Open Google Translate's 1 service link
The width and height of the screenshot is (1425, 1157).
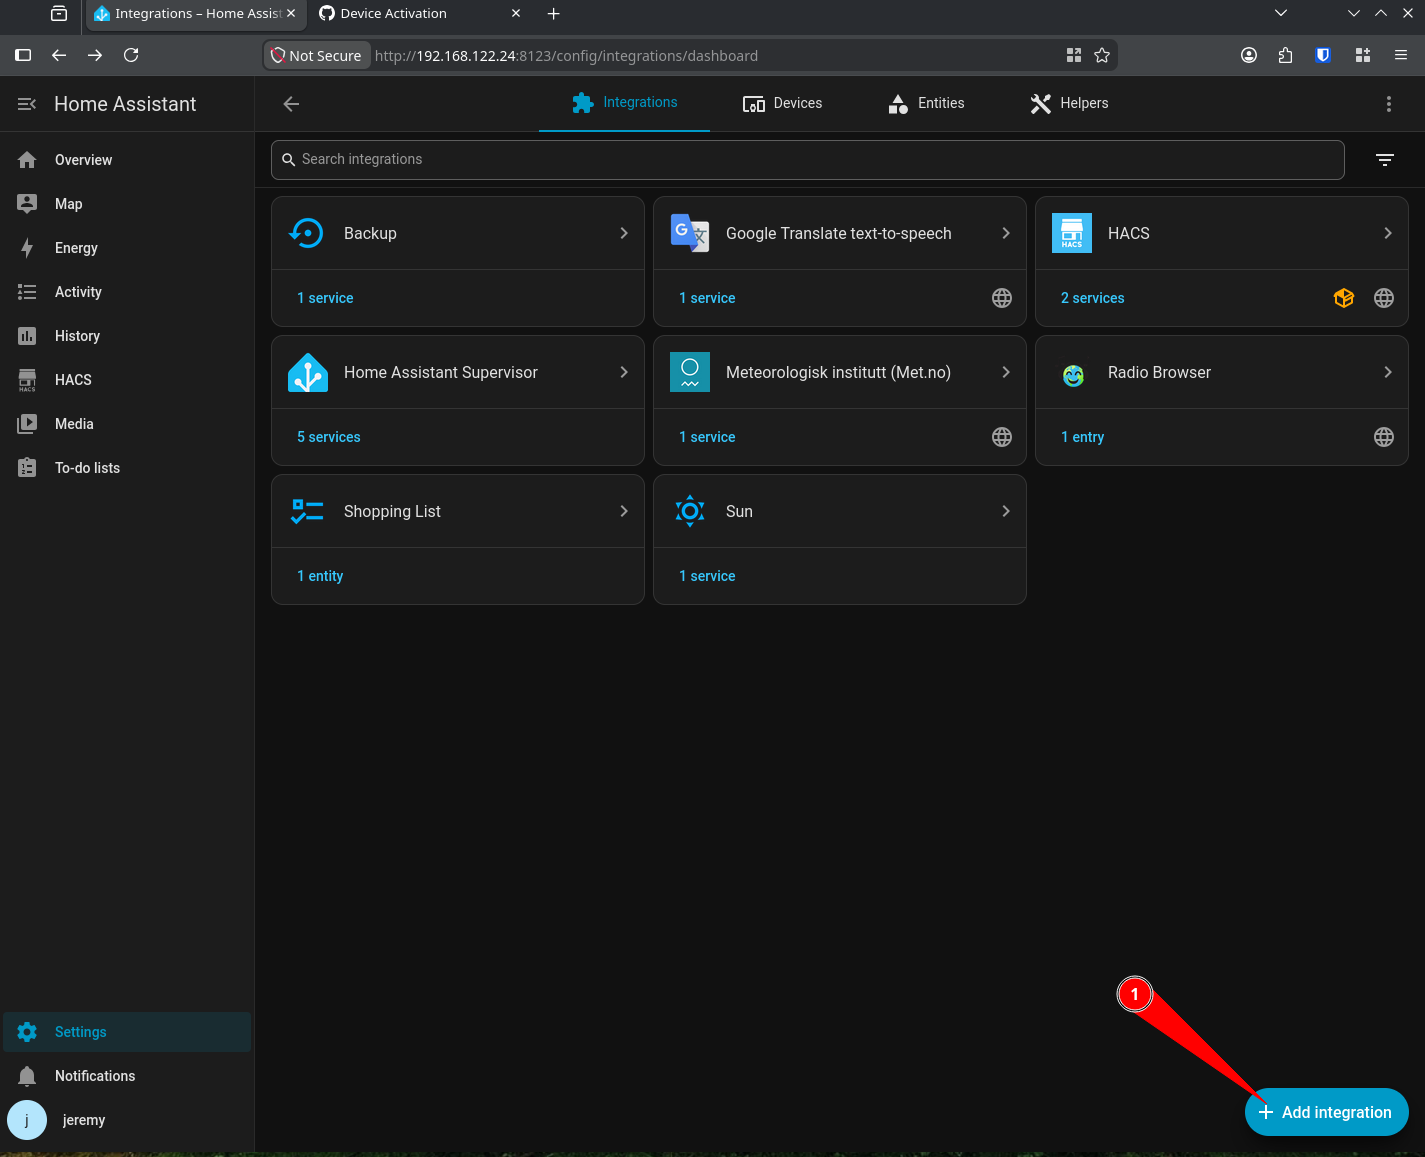(707, 298)
